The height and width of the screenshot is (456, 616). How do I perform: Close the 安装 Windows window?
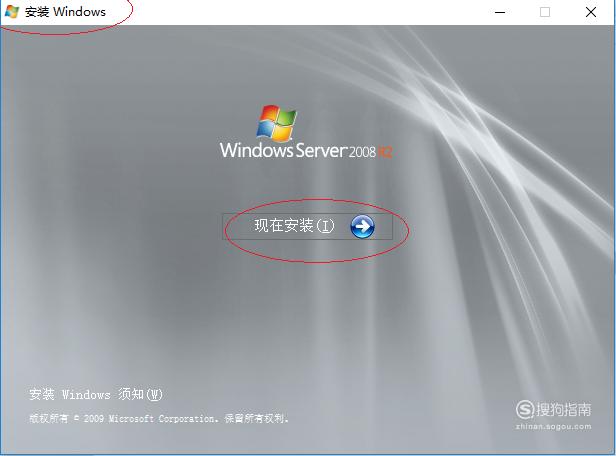tap(591, 12)
